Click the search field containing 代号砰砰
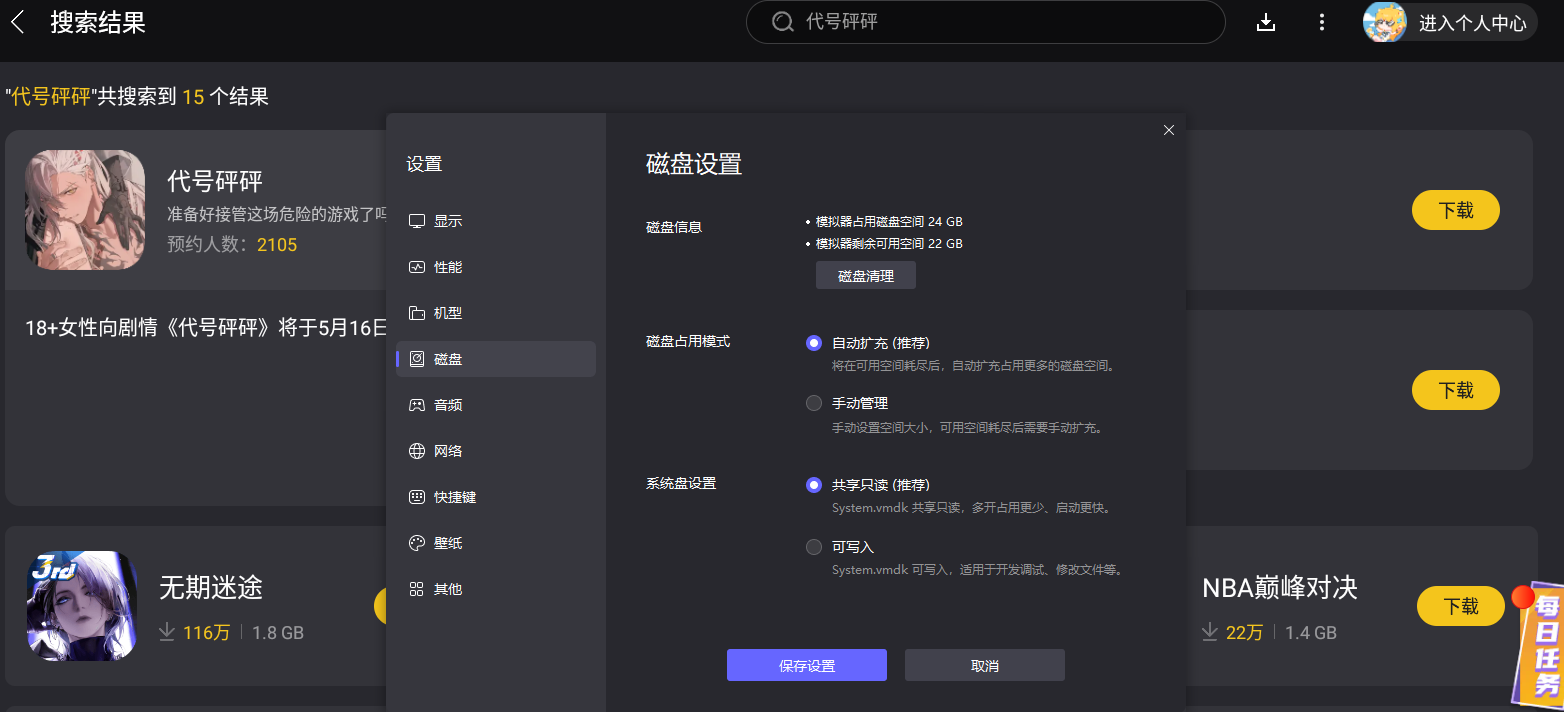 click(x=985, y=22)
